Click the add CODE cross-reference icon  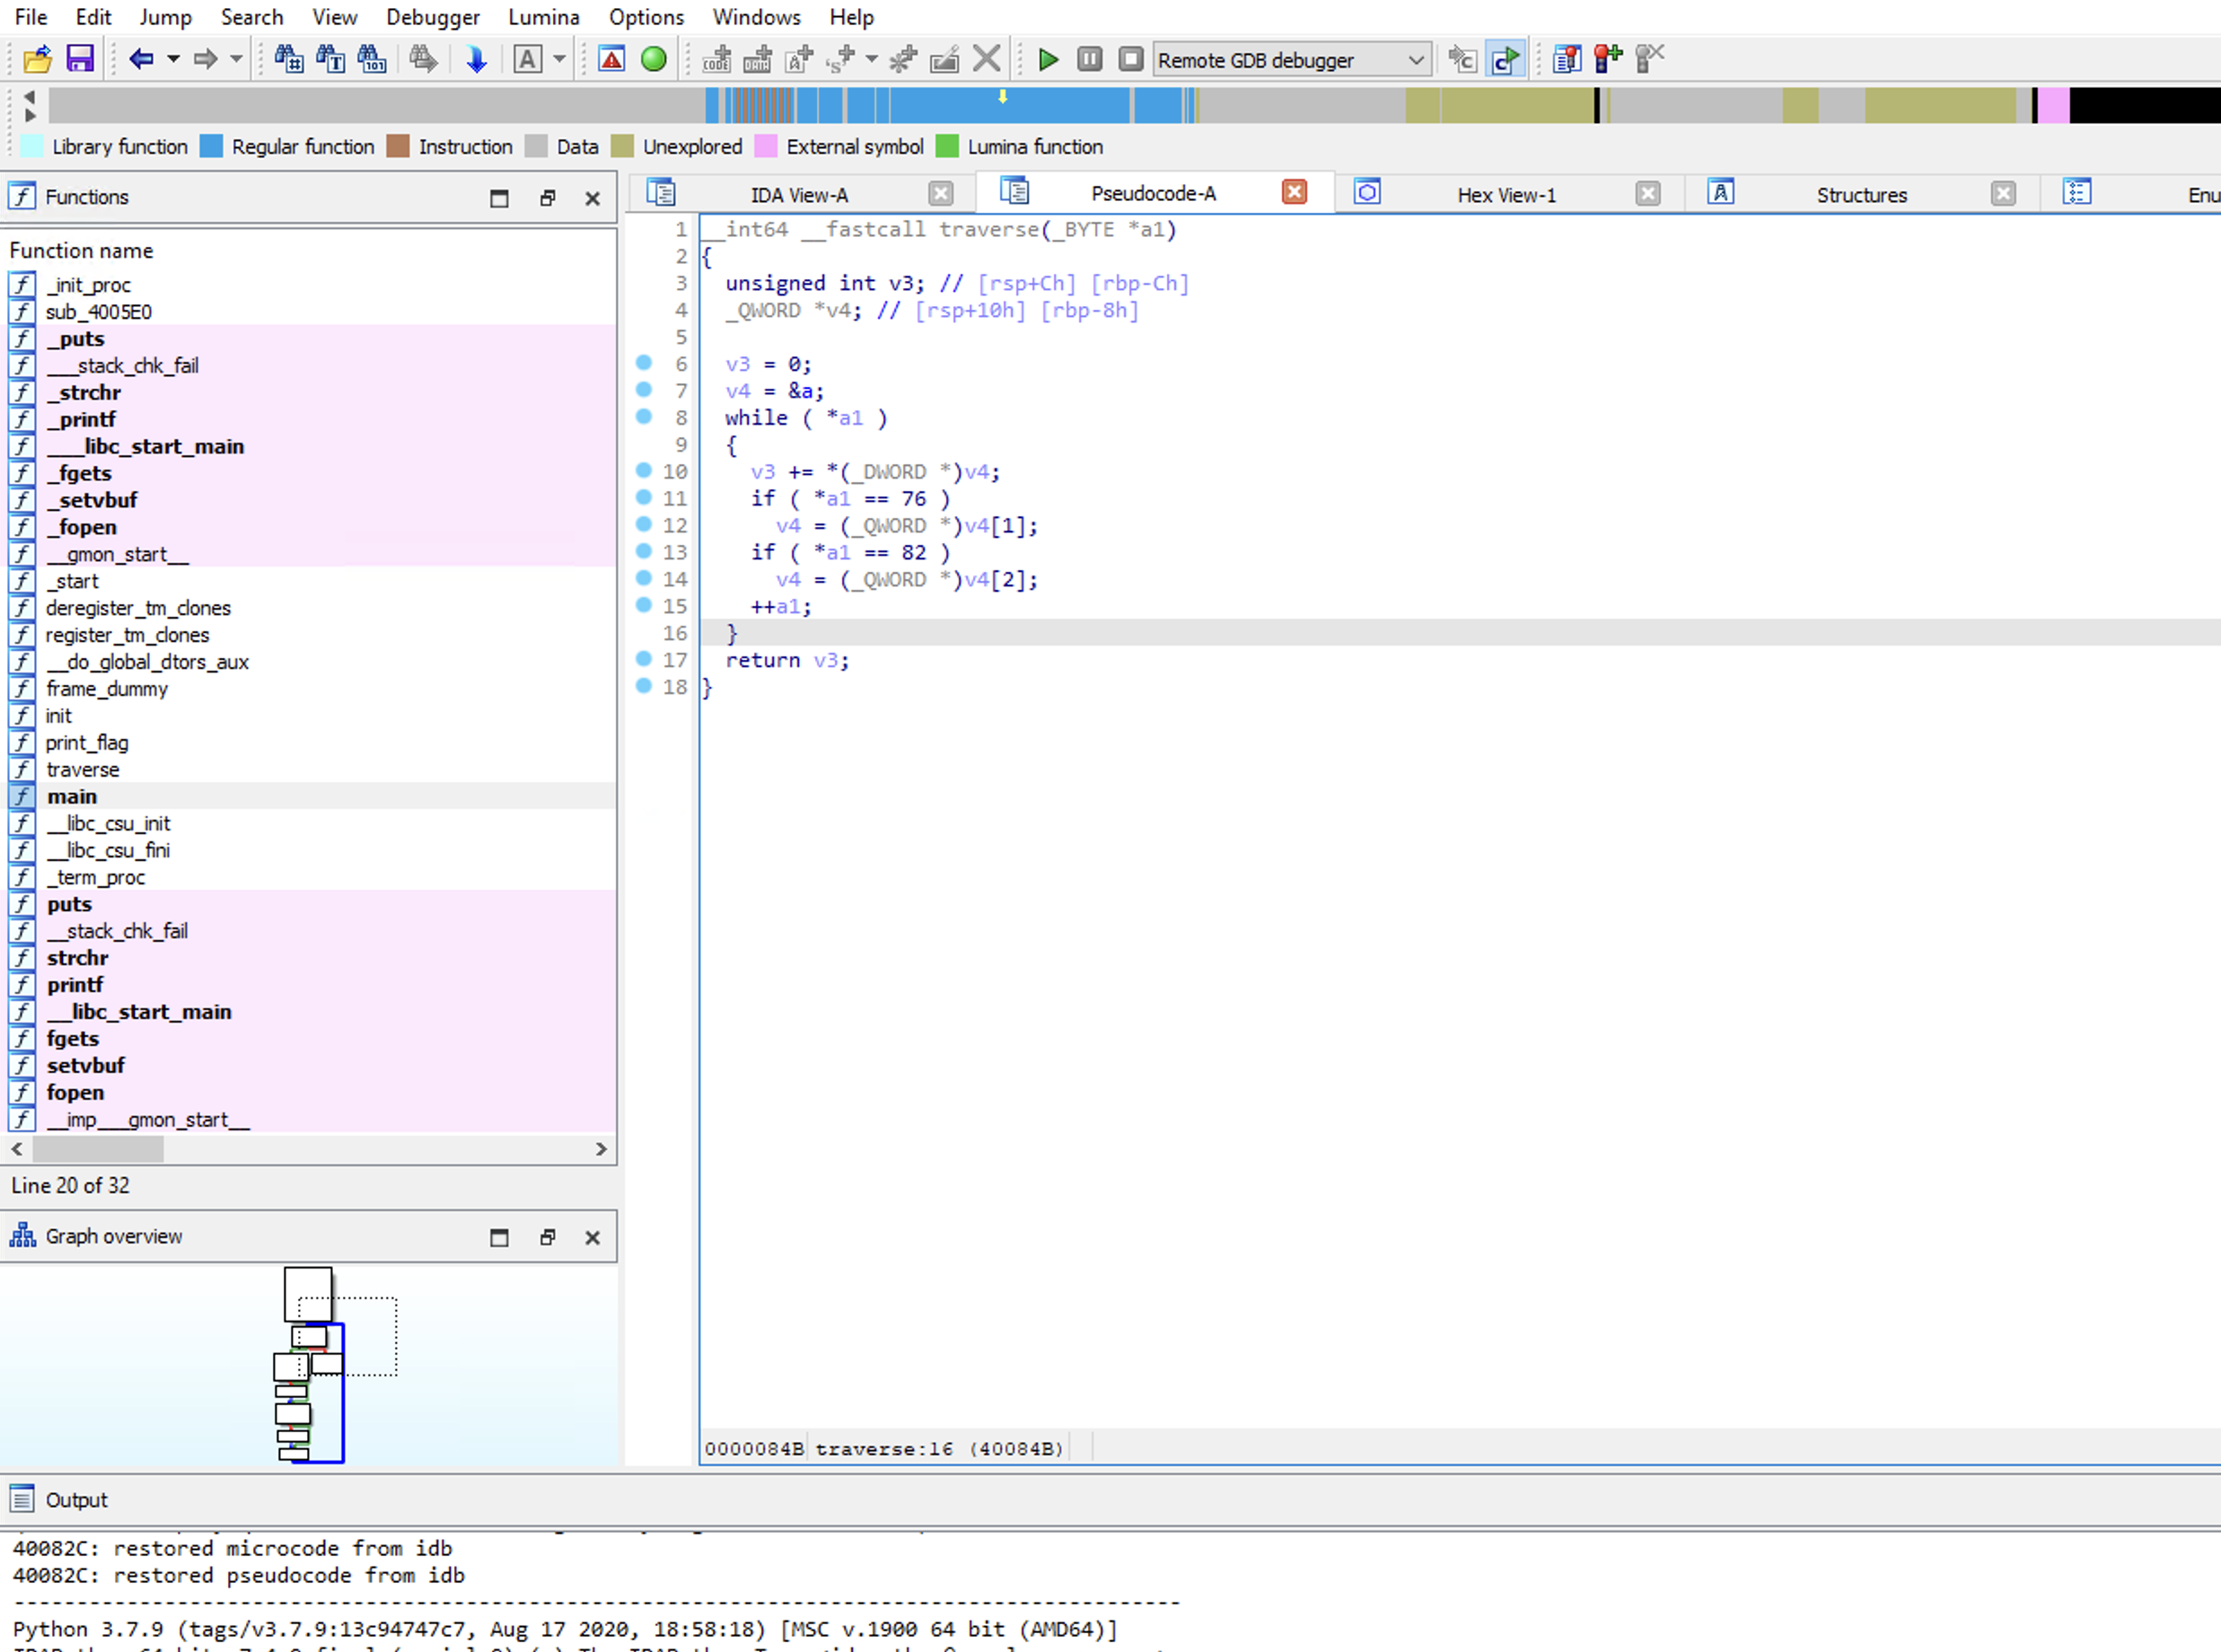pyautogui.click(x=716, y=59)
